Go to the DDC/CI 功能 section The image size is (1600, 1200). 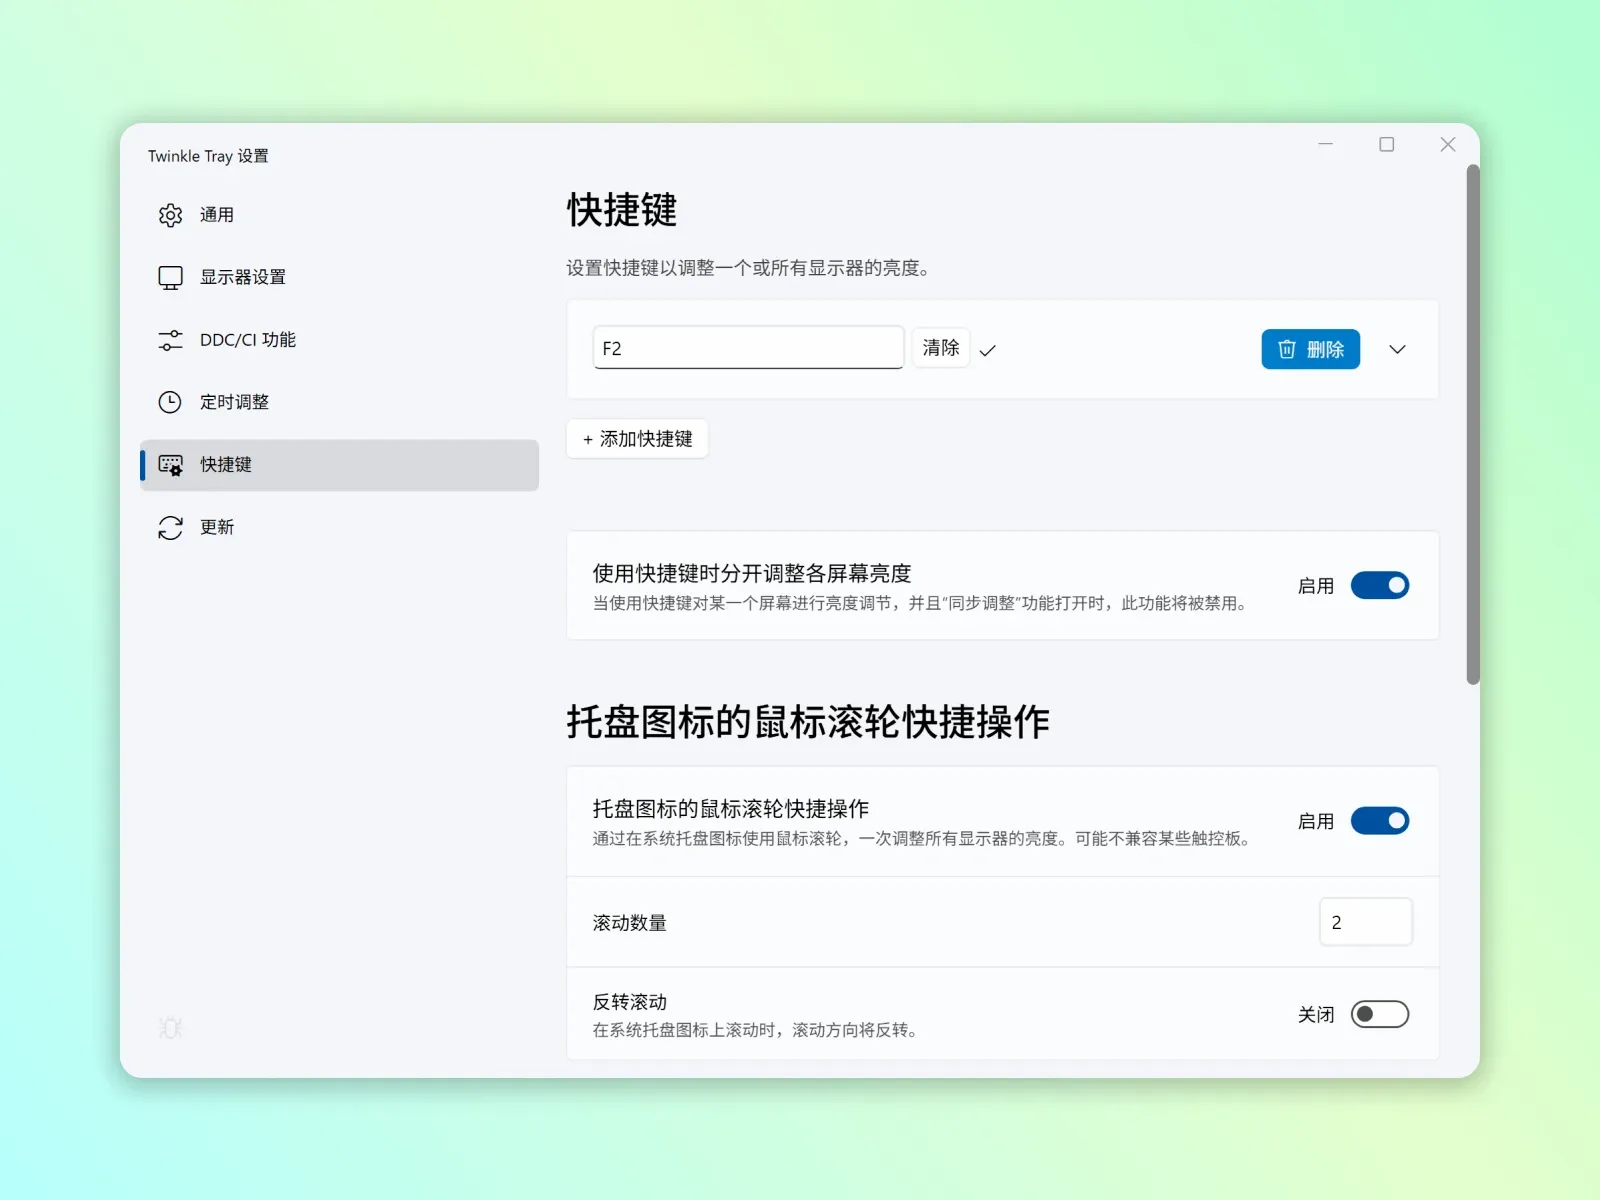(x=340, y=340)
